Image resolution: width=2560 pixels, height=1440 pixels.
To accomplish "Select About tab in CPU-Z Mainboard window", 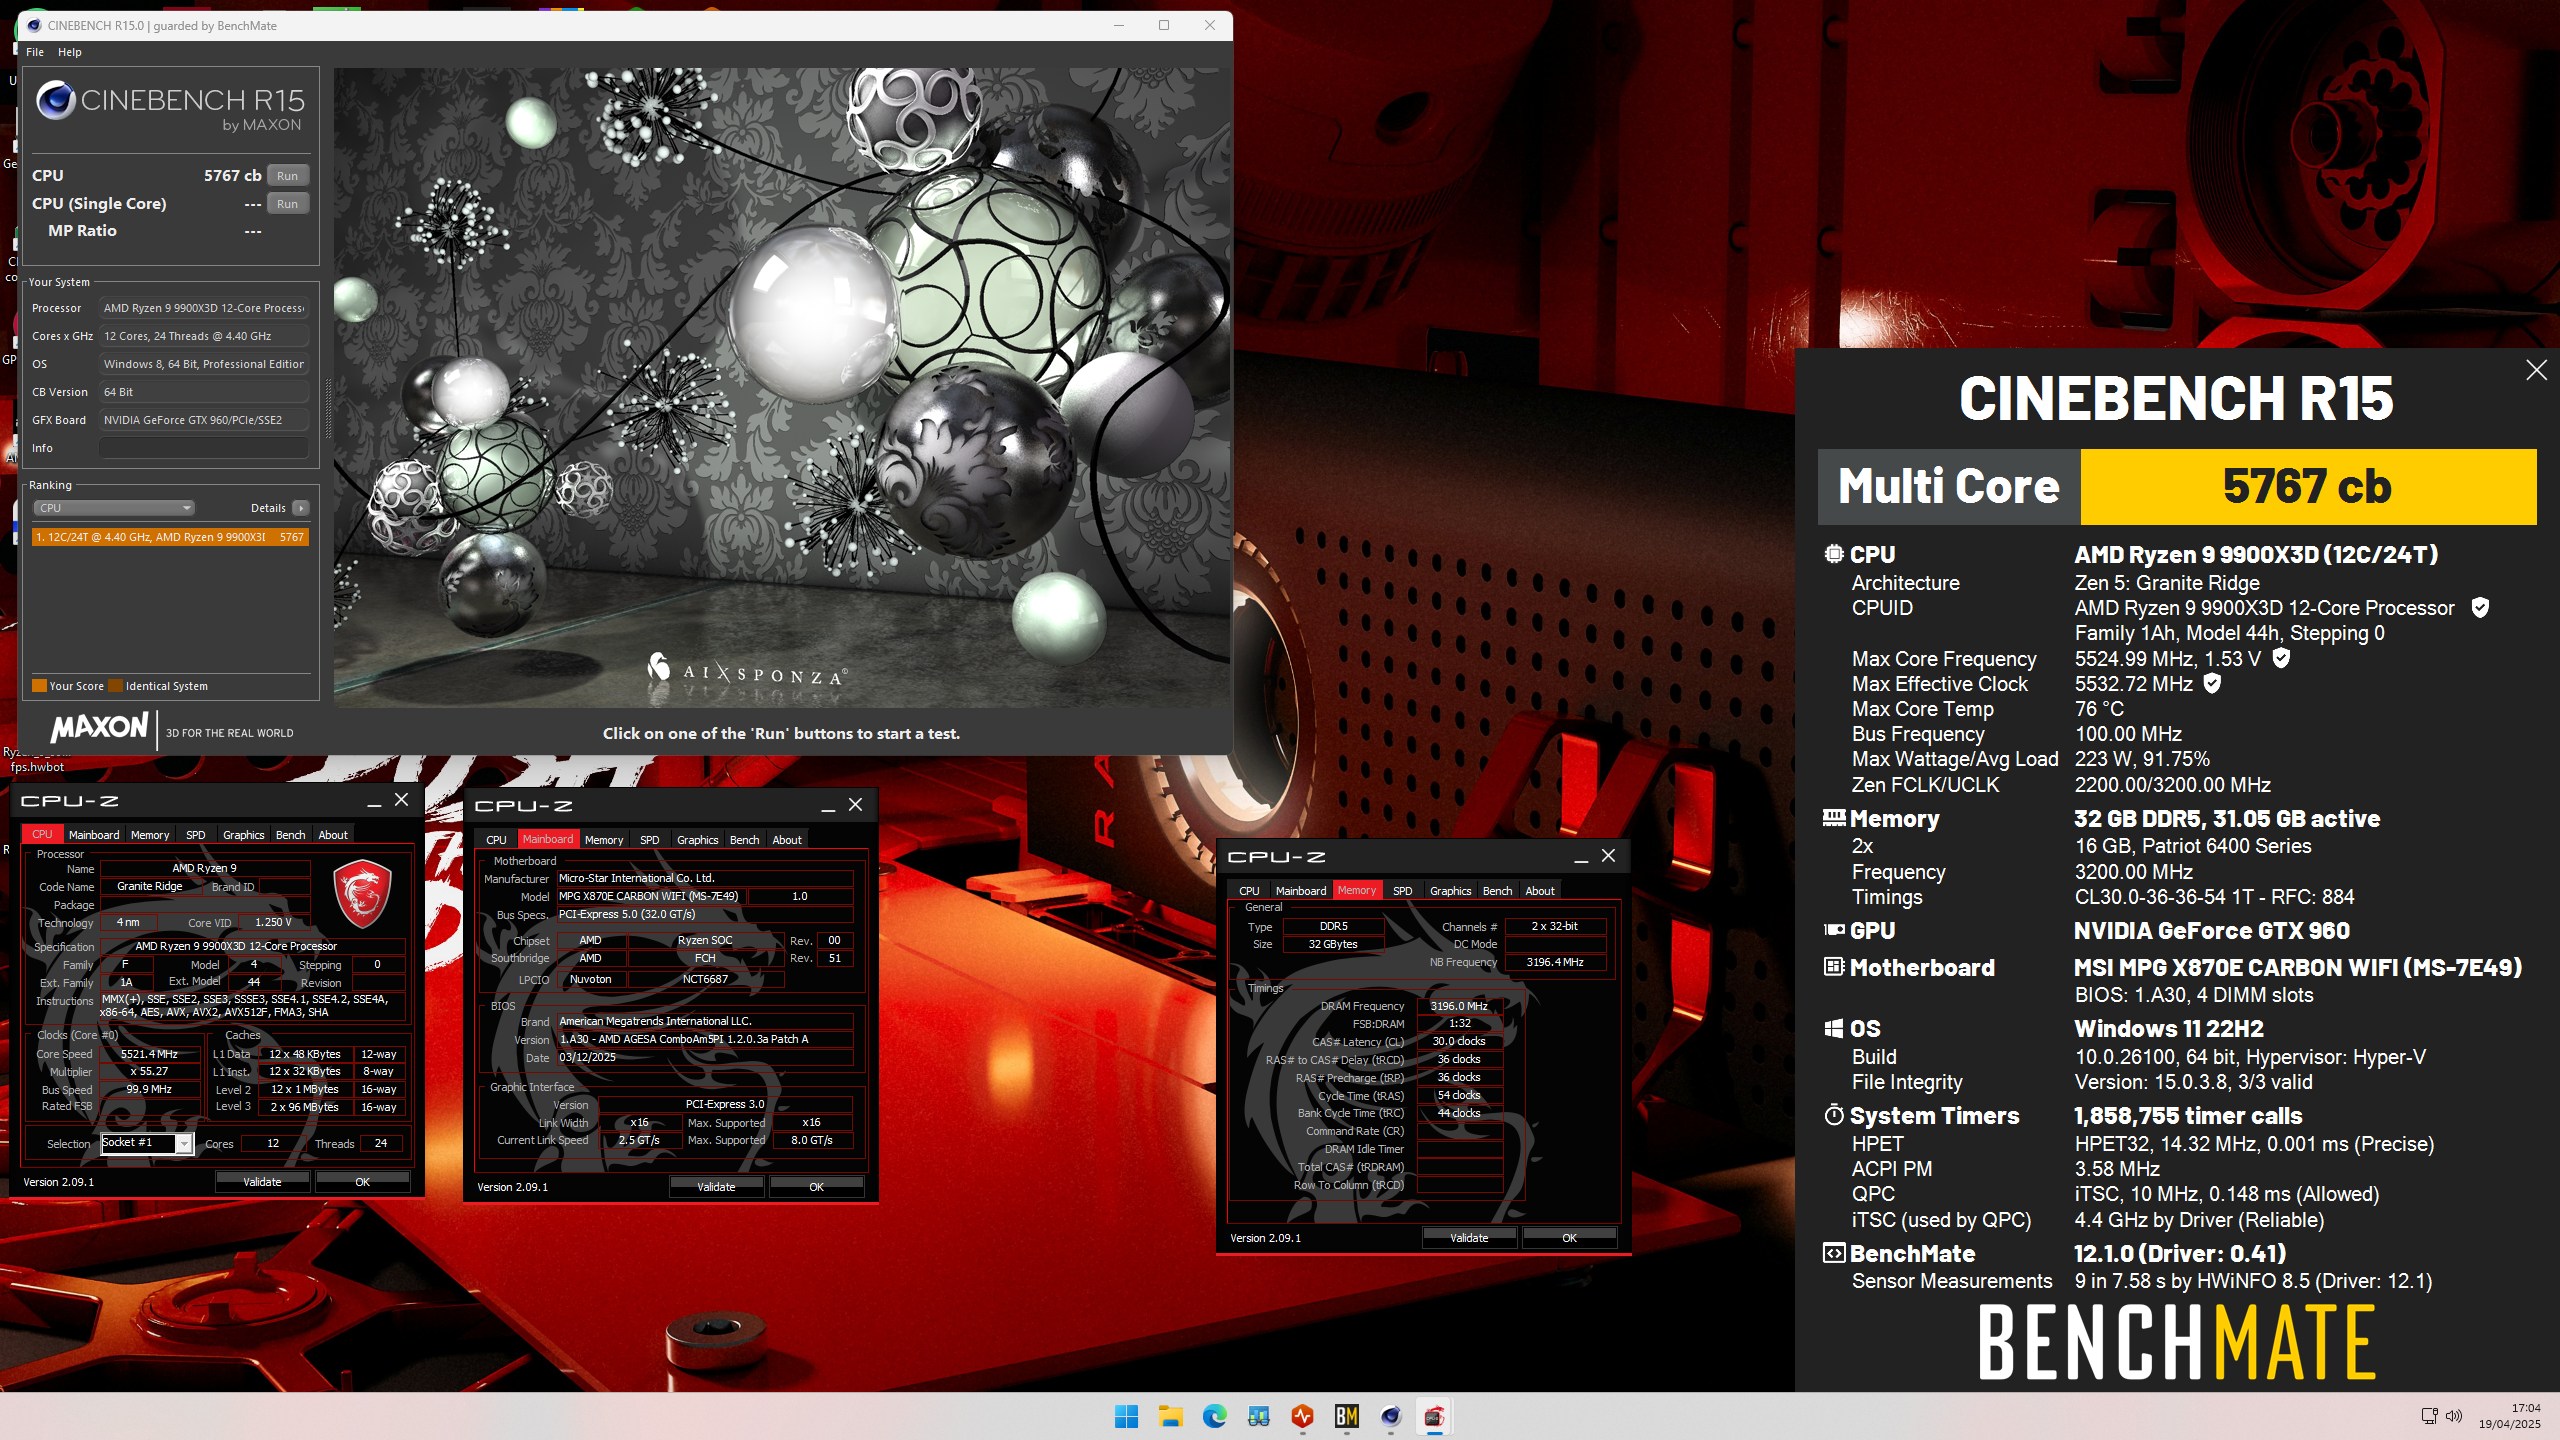I will (787, 839).
